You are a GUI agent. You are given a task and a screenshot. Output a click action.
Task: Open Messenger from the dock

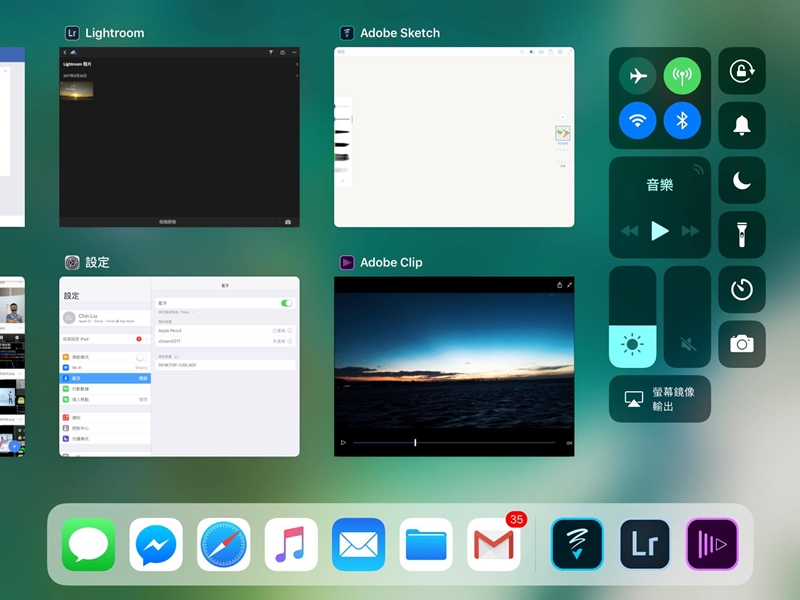click(156, 544)
